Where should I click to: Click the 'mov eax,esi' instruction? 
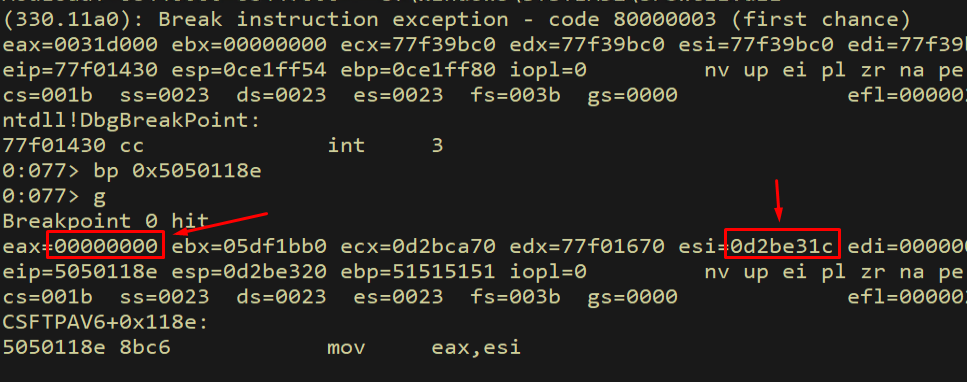424,347
